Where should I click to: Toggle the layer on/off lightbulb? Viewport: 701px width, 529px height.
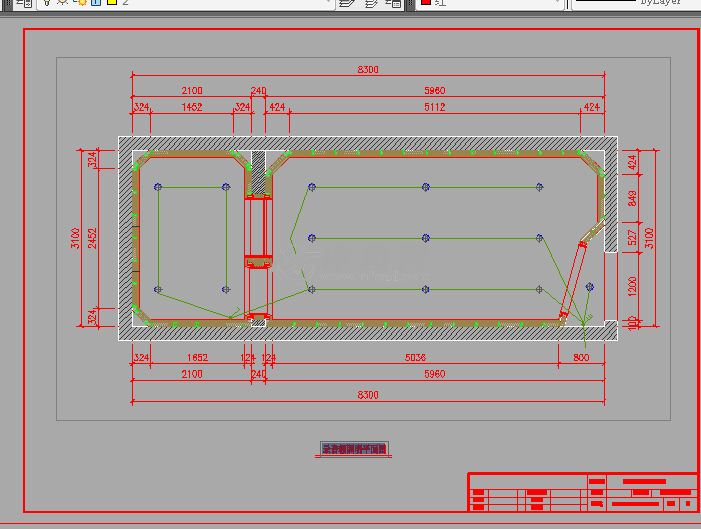pos(47,4)
